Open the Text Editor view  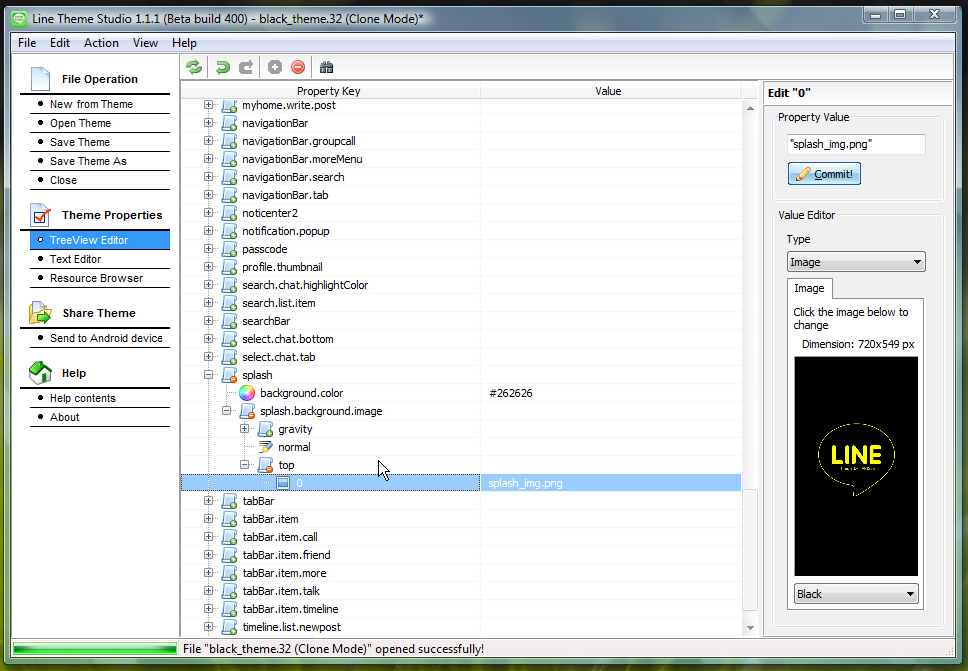(75, 259)
